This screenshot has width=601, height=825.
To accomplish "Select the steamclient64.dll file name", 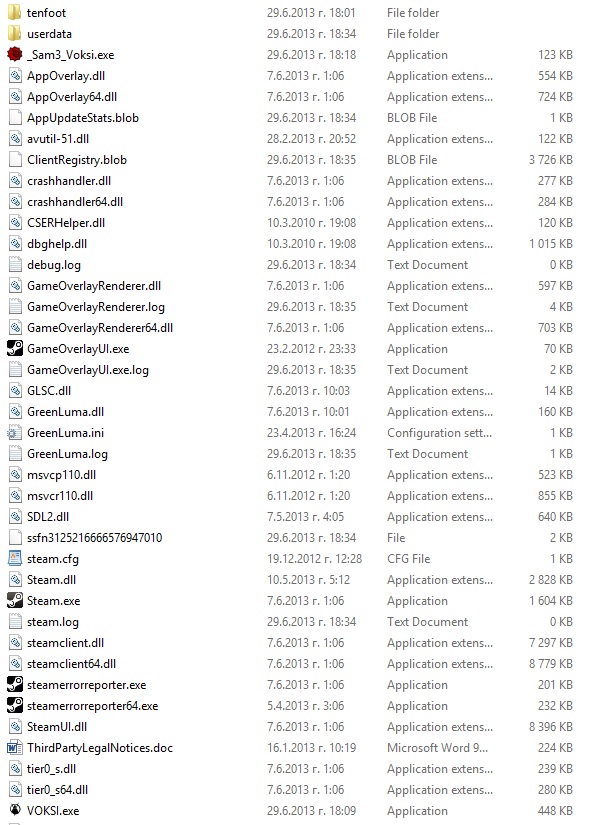I will click(x=71, y=664).
